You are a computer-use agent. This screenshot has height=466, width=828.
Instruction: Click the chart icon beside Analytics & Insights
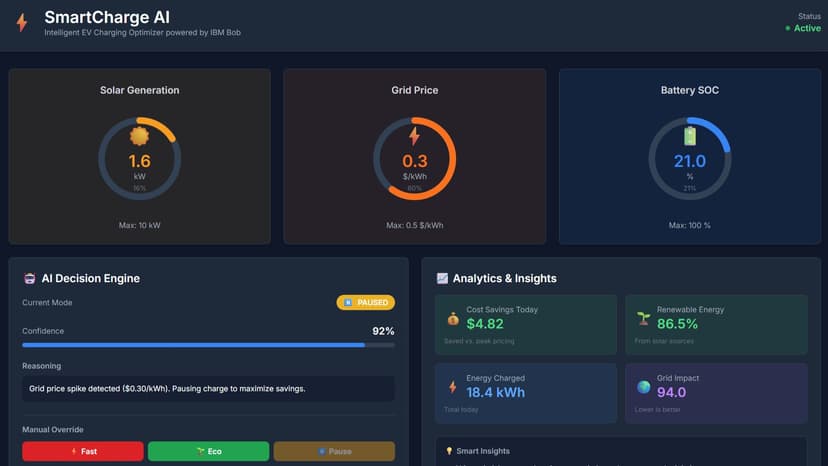442,278
